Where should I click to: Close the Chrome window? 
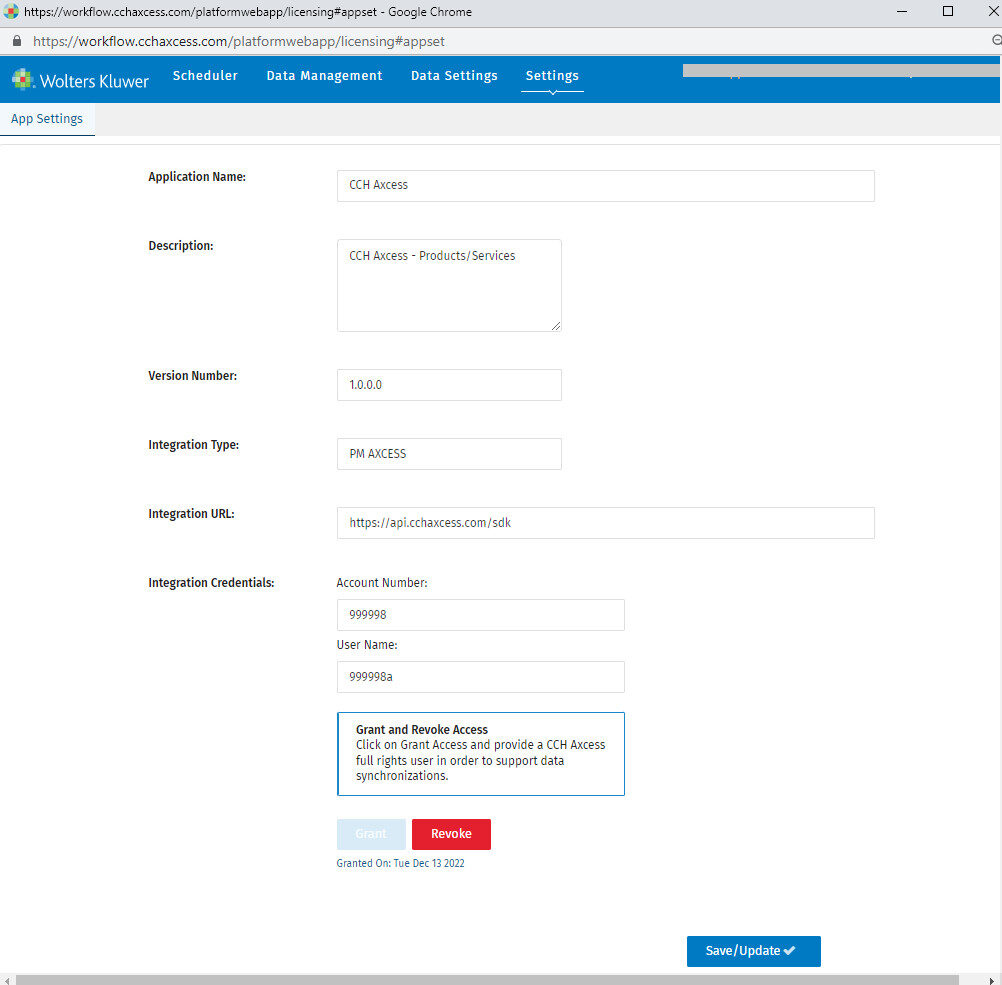tap(994, 12)
